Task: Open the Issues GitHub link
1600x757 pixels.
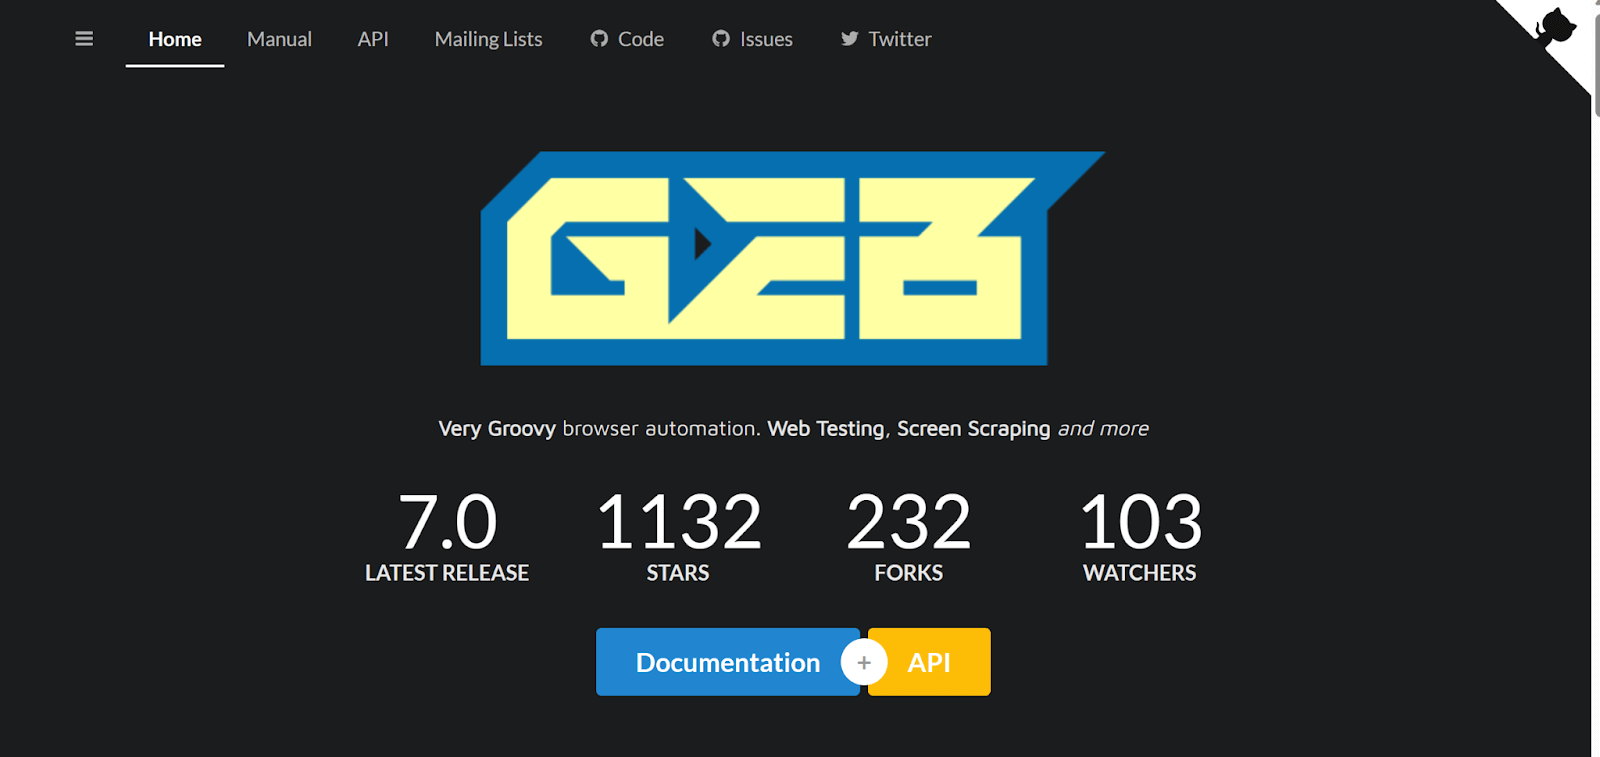Action: pyautogui.click(x=752, y=39)
